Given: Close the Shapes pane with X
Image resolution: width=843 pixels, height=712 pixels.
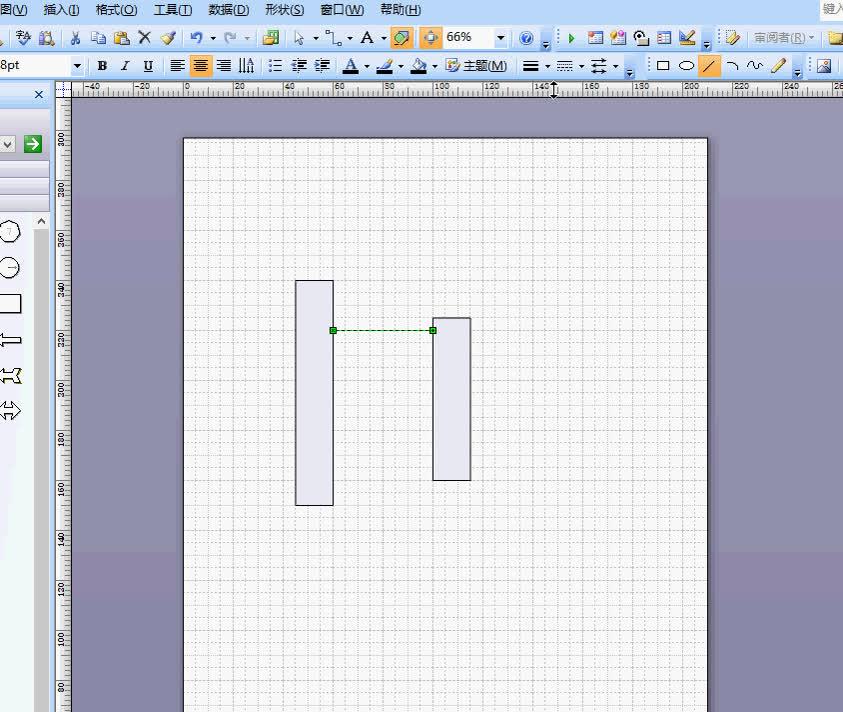Looking at the screenshot, I should [39, 95].
